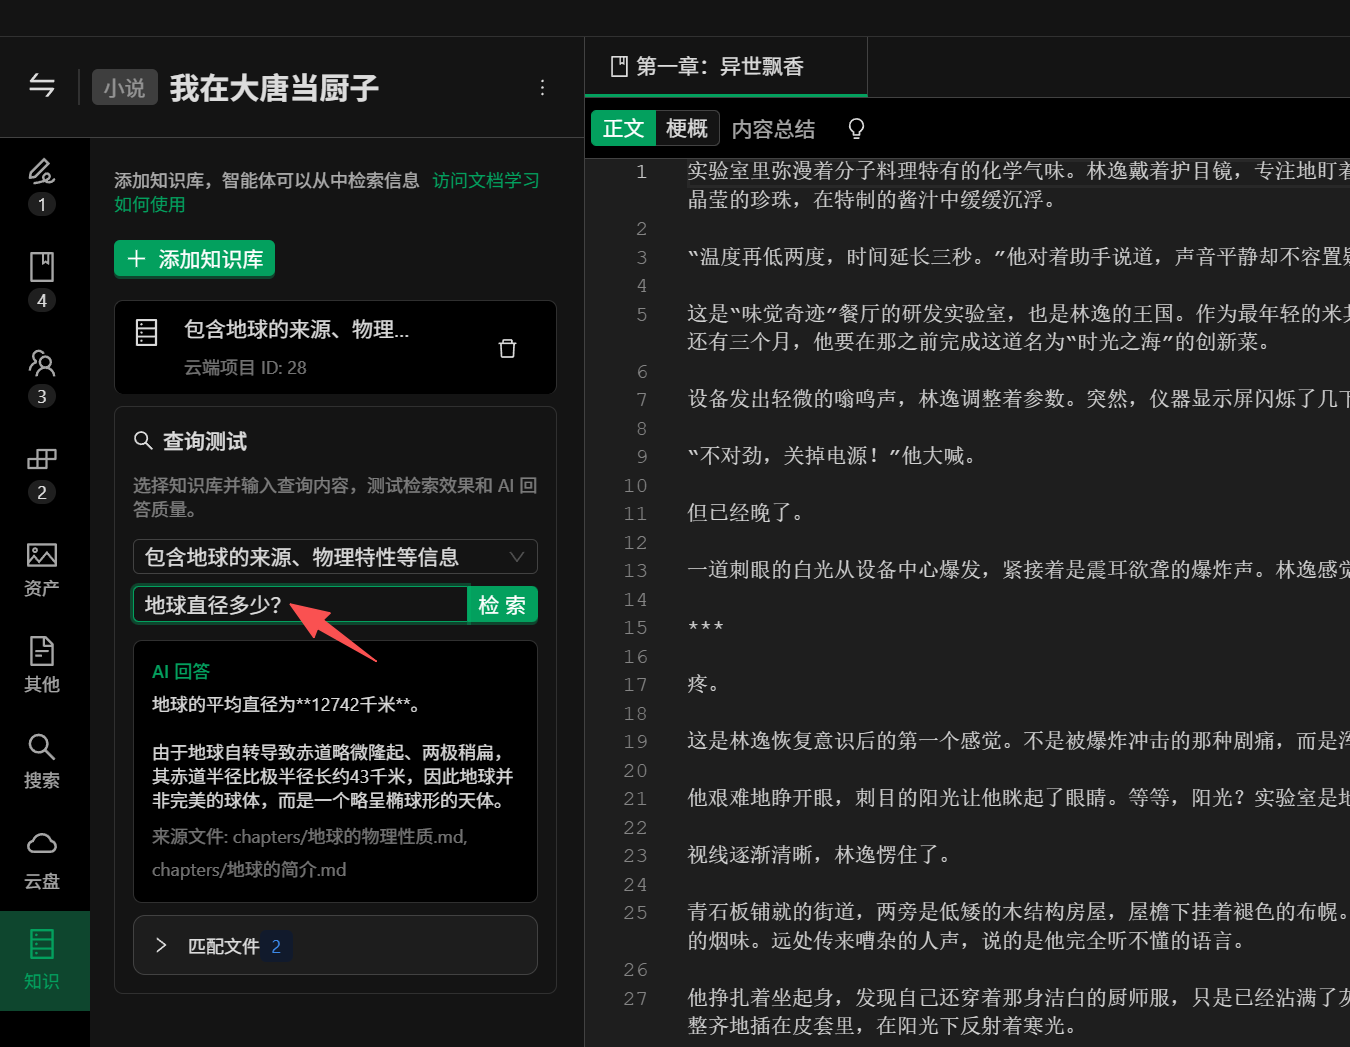Open the three-dot menu beside novel title
Screen dimensions: 1350x1047
[542, 88]
